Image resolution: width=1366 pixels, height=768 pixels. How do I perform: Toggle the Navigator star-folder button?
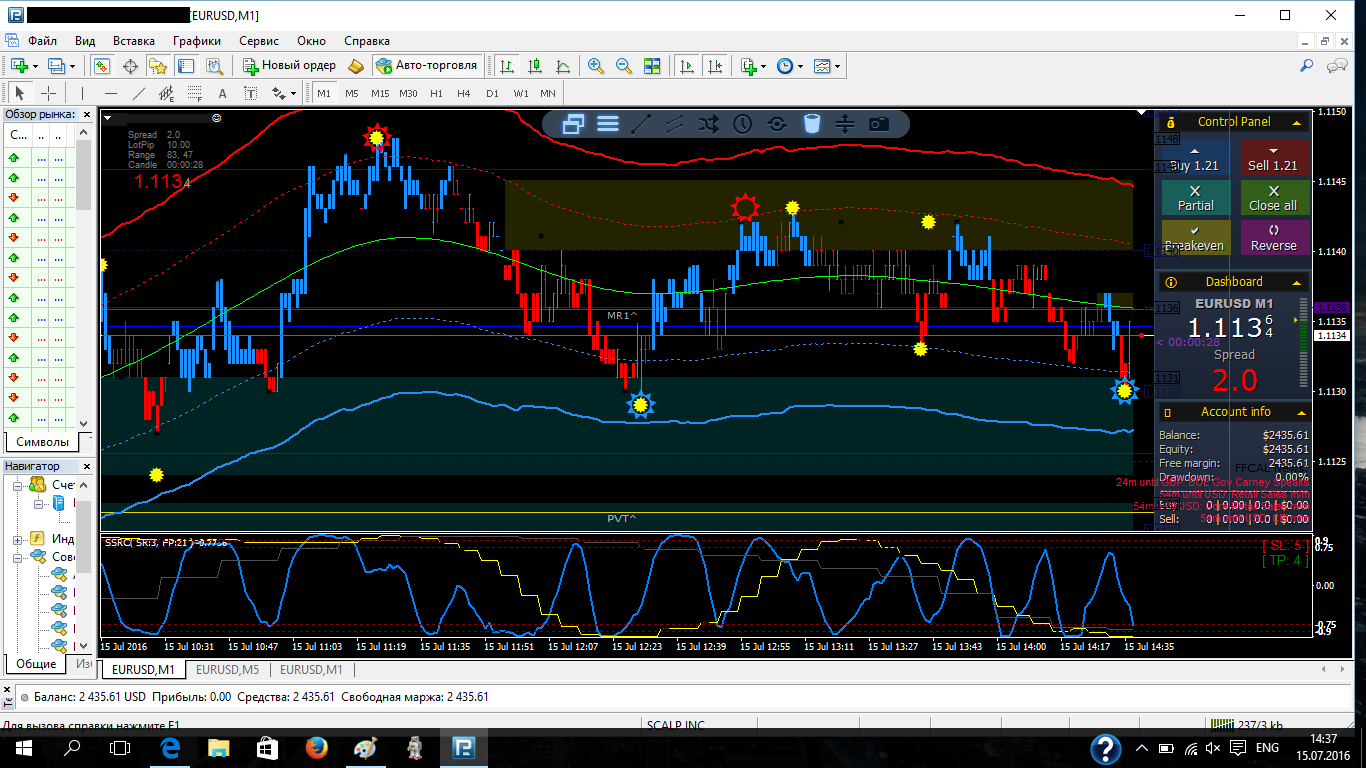158,66
